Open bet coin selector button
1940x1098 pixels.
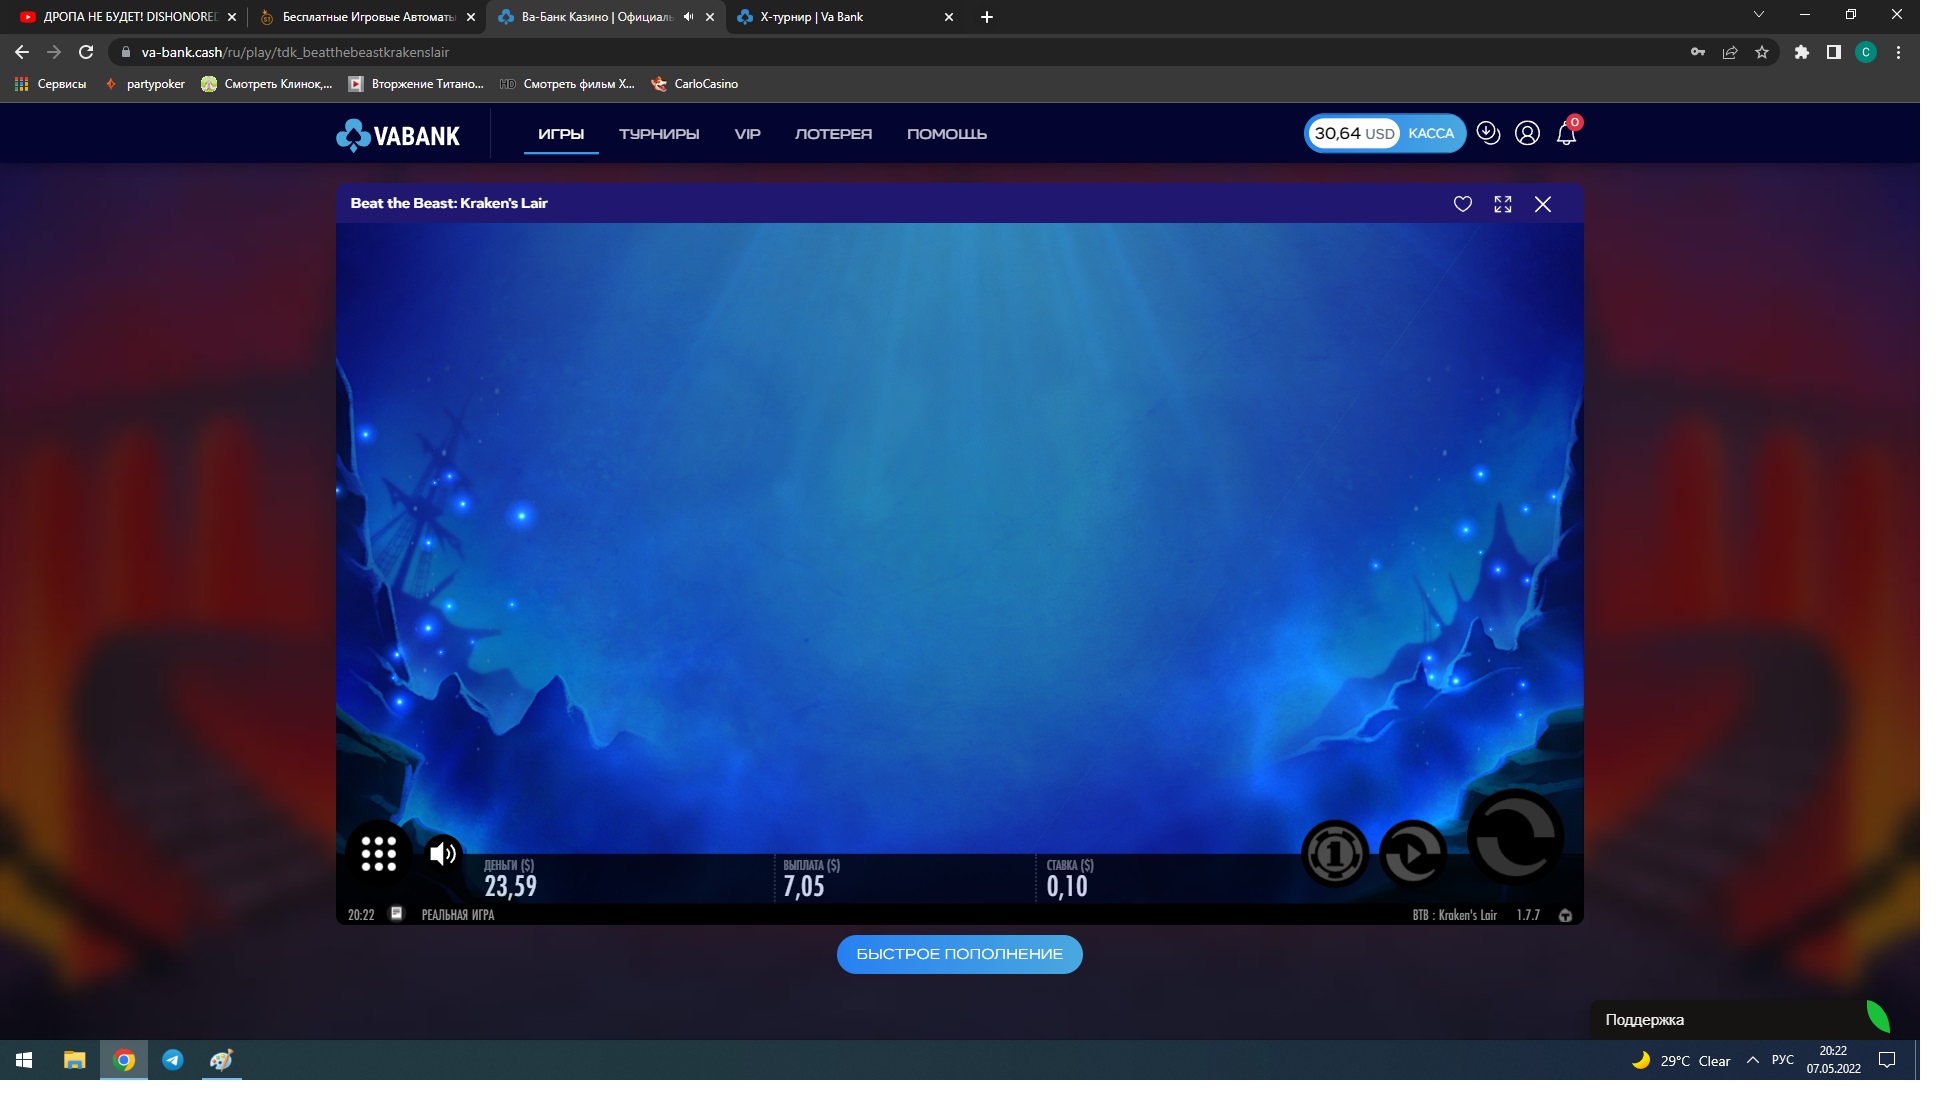point(1334,853)
